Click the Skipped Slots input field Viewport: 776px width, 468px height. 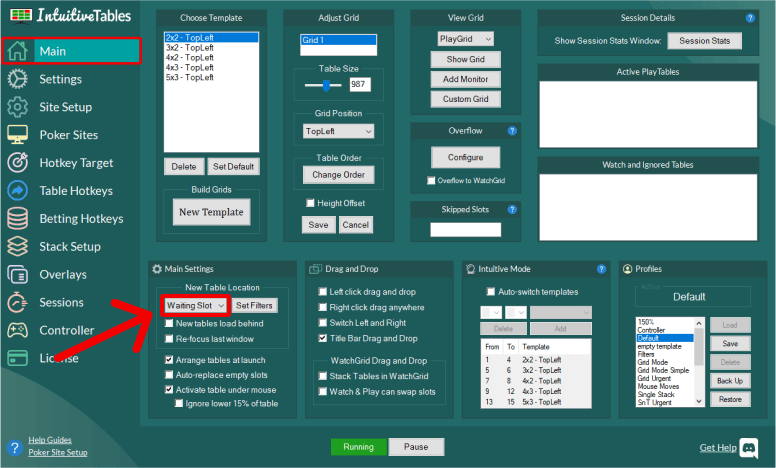click(x=465, y=230)
